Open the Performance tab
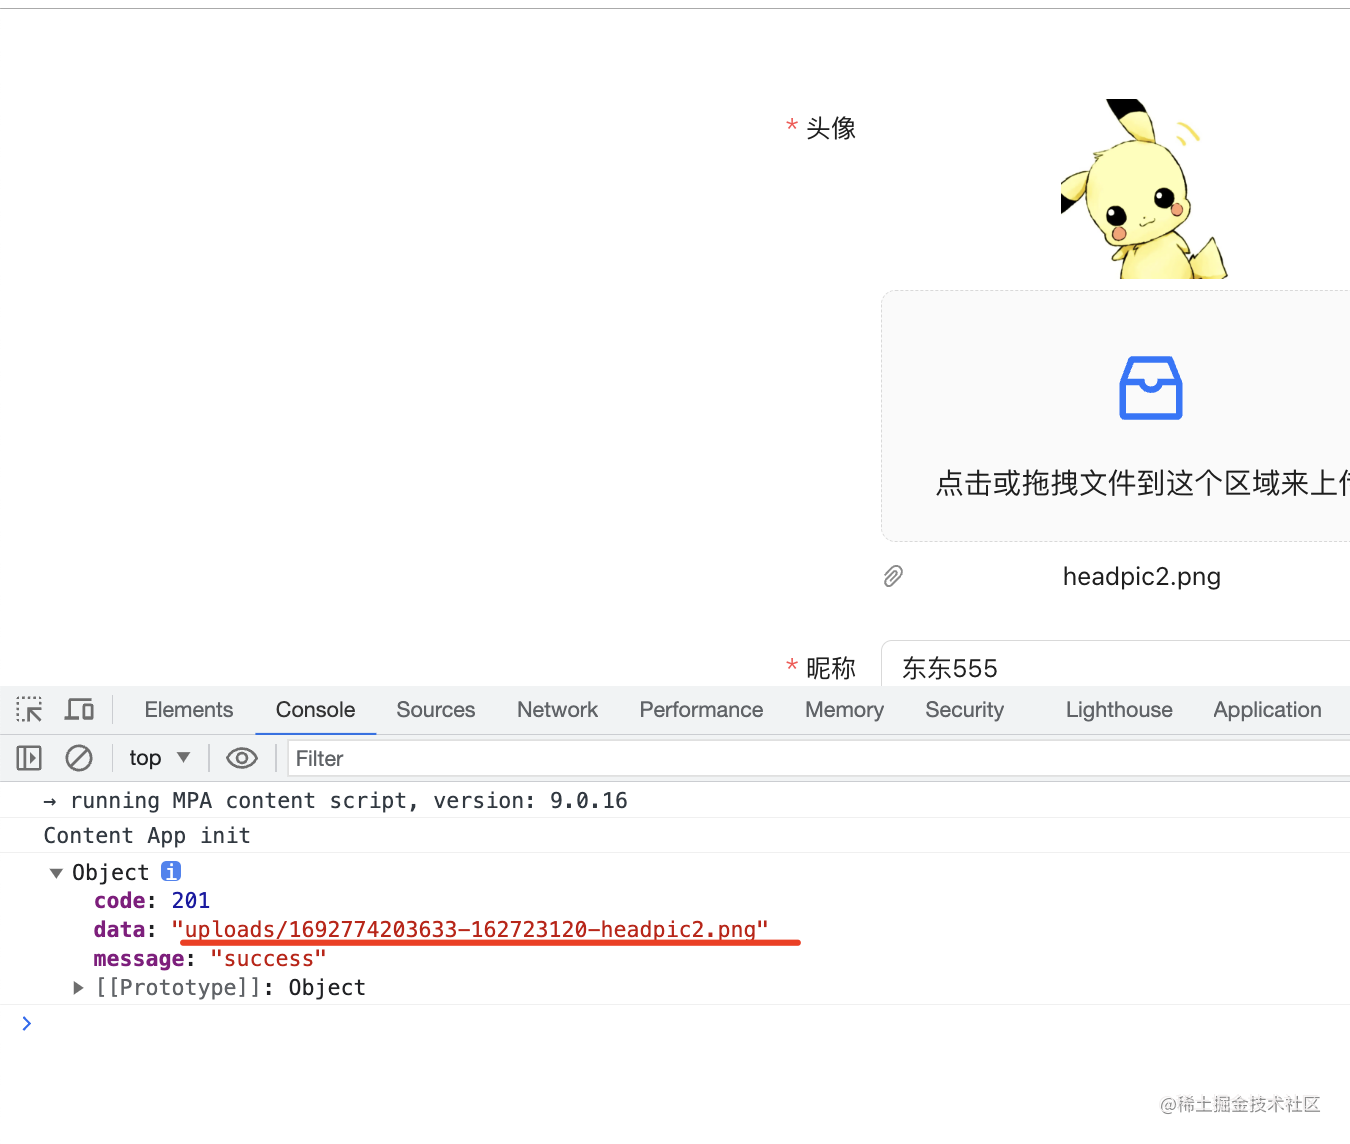 [701, 710]
